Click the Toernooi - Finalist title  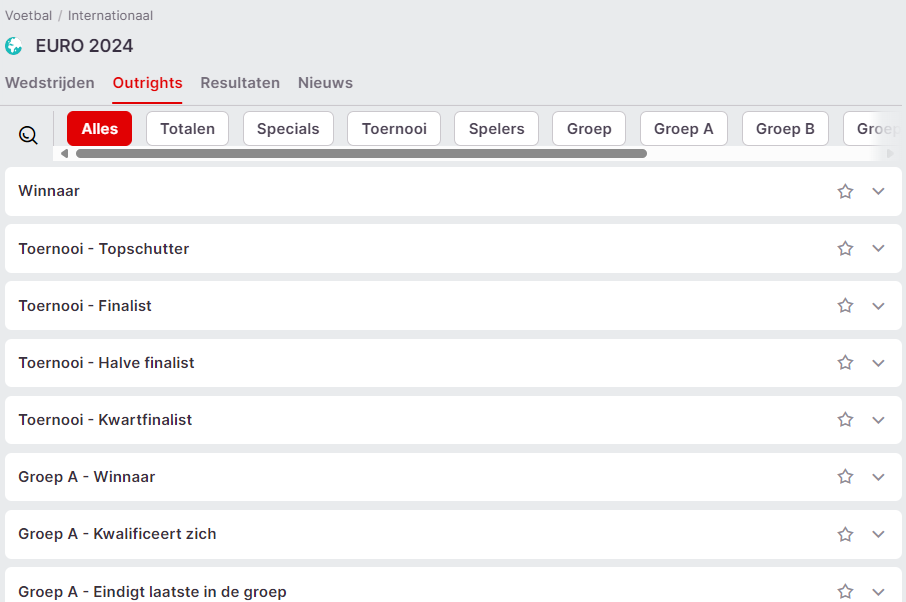point(85,306)
